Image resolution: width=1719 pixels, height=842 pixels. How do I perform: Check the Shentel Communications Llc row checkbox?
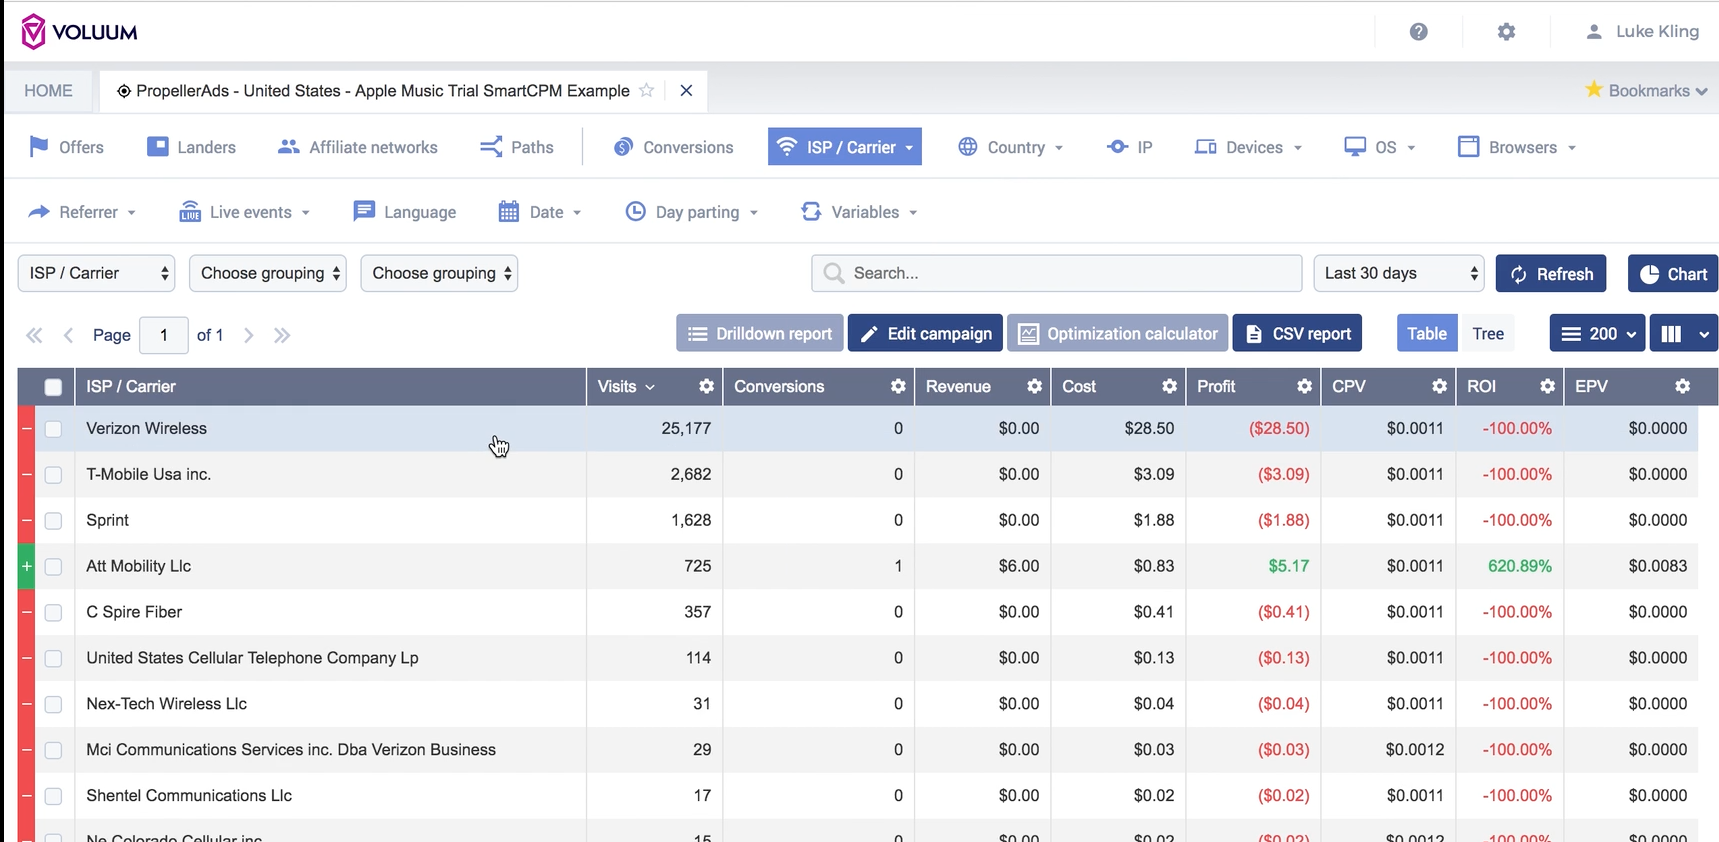[x=53, y=797]
